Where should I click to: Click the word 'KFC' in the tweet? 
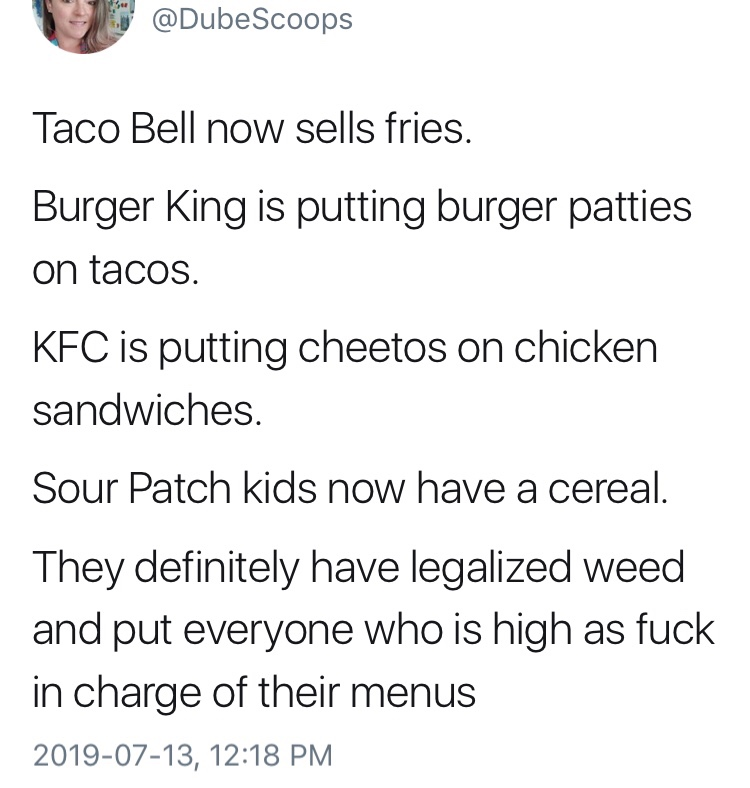[x=70, y=348]
